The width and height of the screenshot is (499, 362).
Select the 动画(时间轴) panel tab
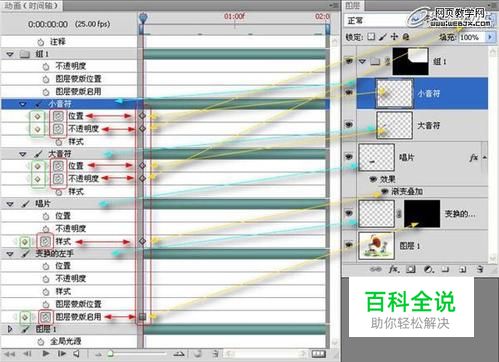31,5
